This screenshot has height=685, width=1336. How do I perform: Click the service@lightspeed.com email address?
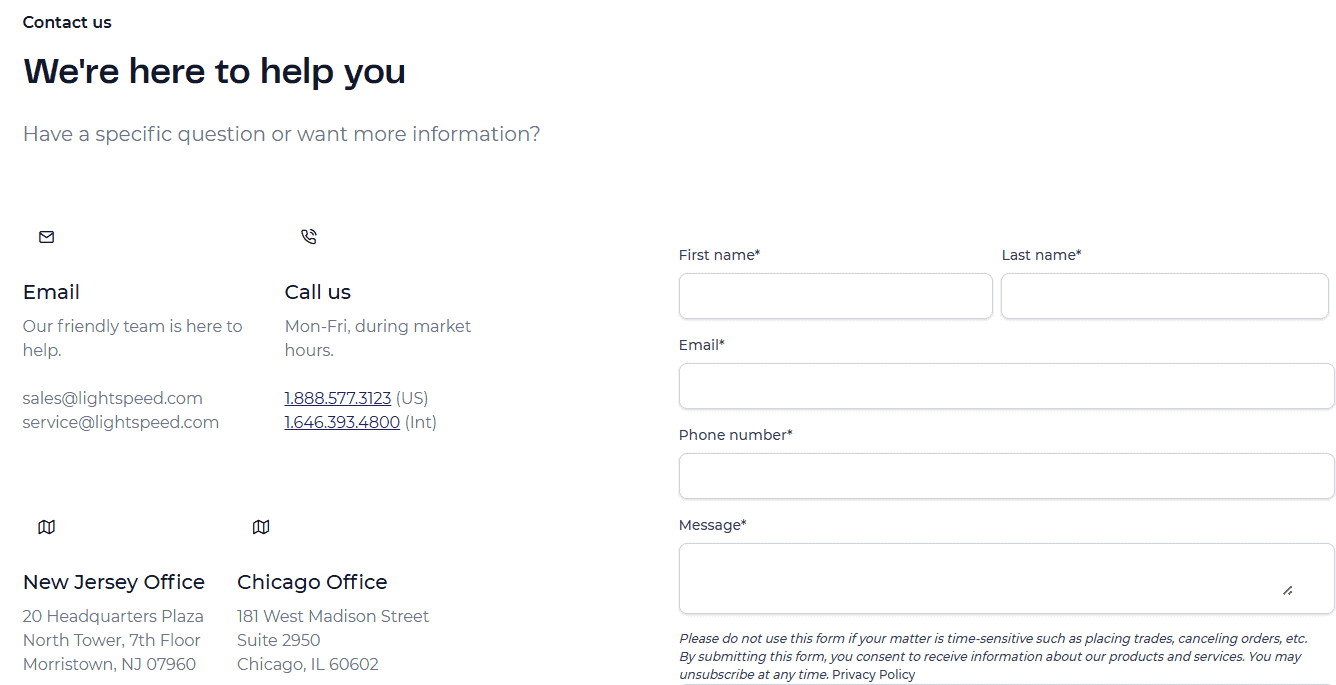[x=121, y=422]
